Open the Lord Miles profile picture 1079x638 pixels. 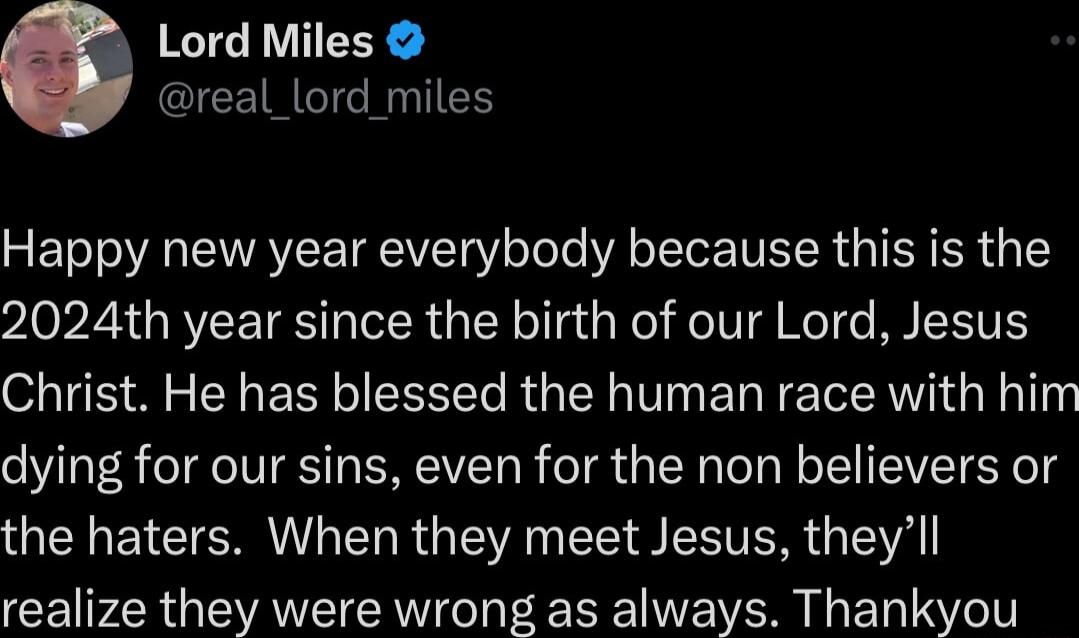[x=66, y=70]
